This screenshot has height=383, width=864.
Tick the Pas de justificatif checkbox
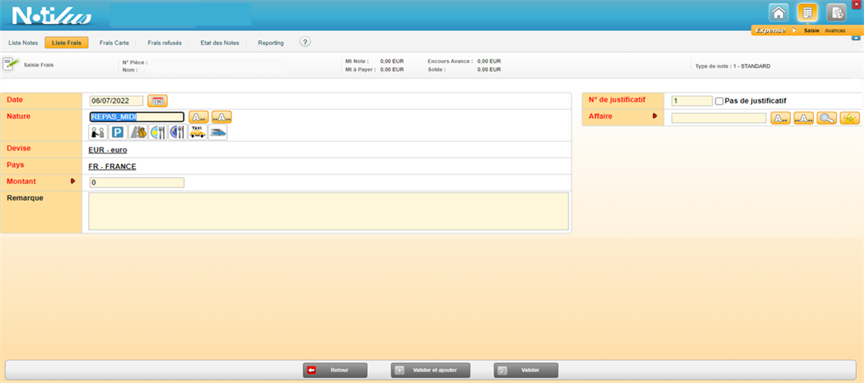click(x=719, y=101)
